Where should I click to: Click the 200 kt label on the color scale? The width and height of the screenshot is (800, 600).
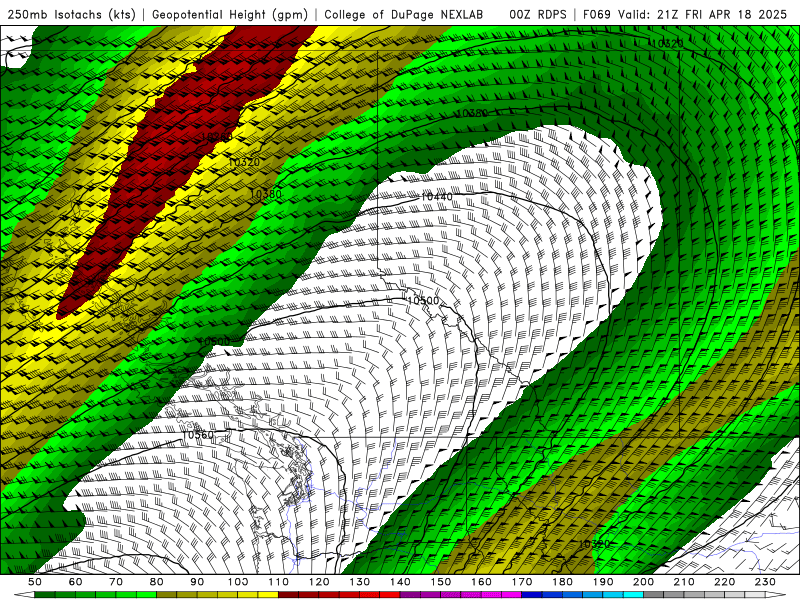click(x=643, y=582)
